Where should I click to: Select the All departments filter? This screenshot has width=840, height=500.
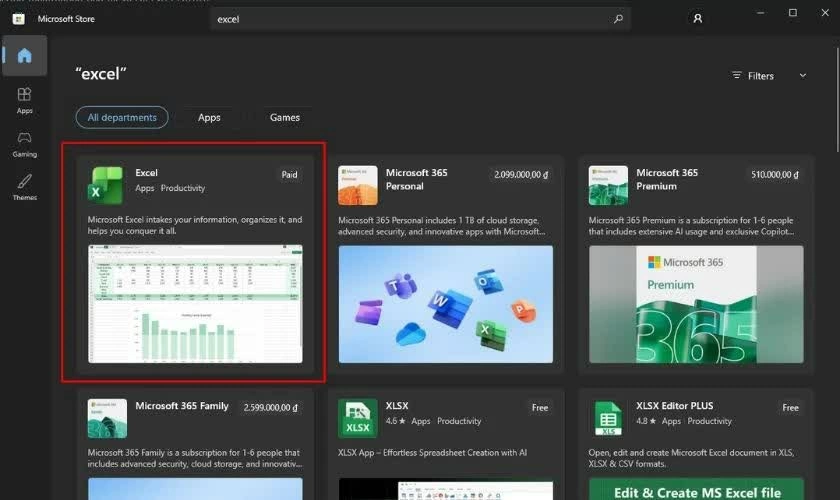coord(122,117)
